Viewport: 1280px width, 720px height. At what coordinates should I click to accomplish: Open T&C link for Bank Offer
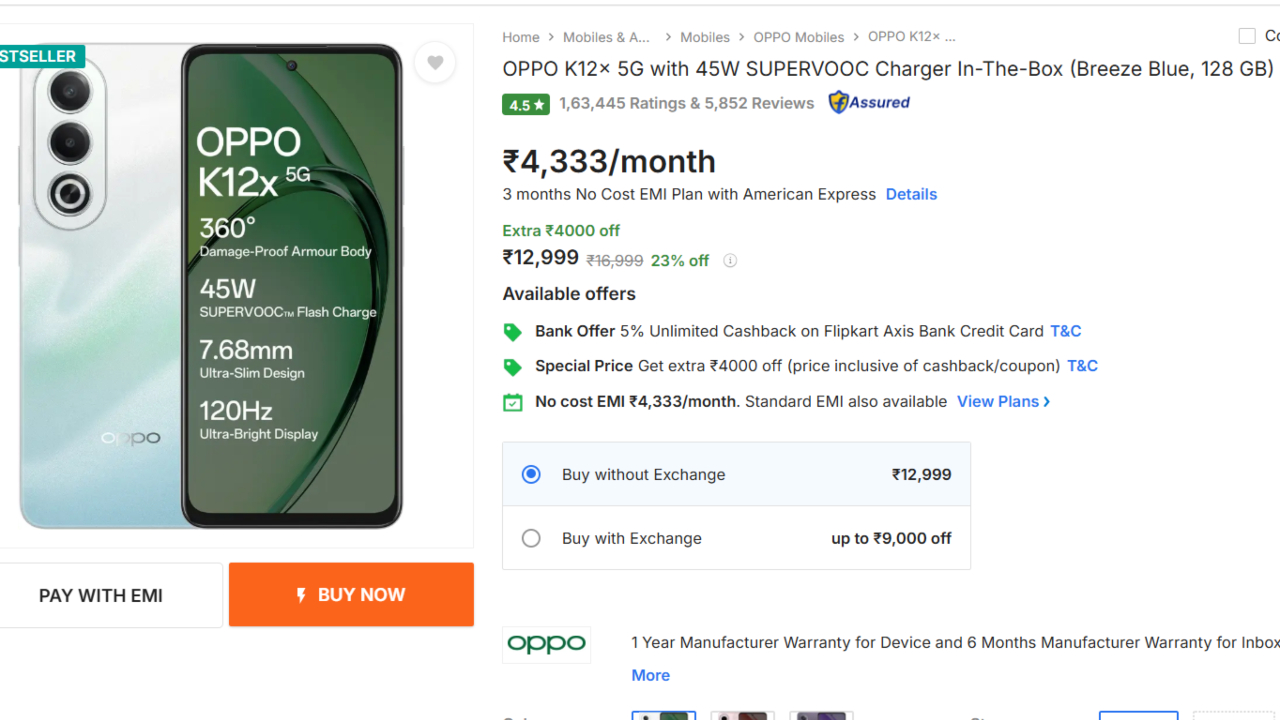point(1065,331)
